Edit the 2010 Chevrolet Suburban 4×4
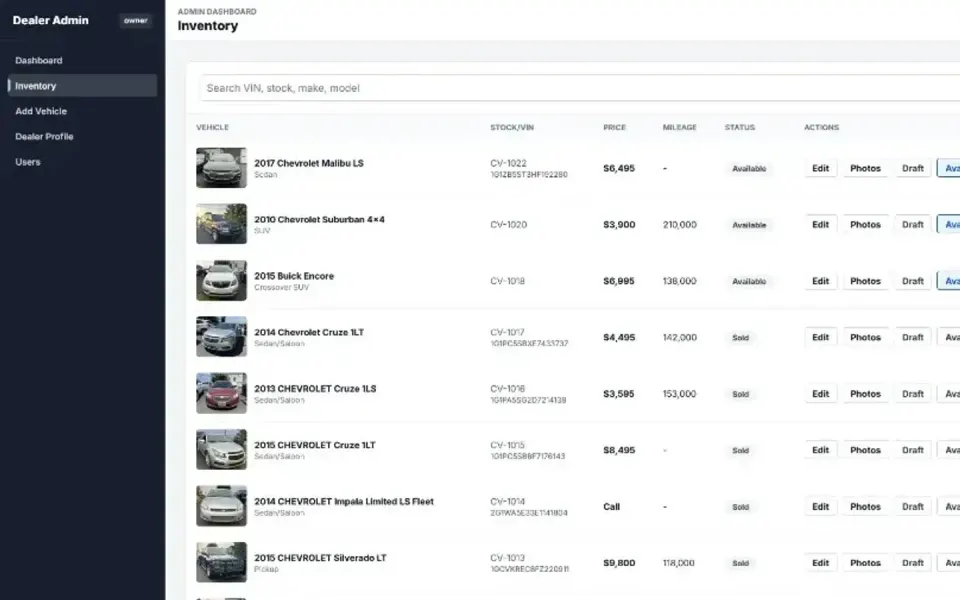 click(x=820, y=225)
